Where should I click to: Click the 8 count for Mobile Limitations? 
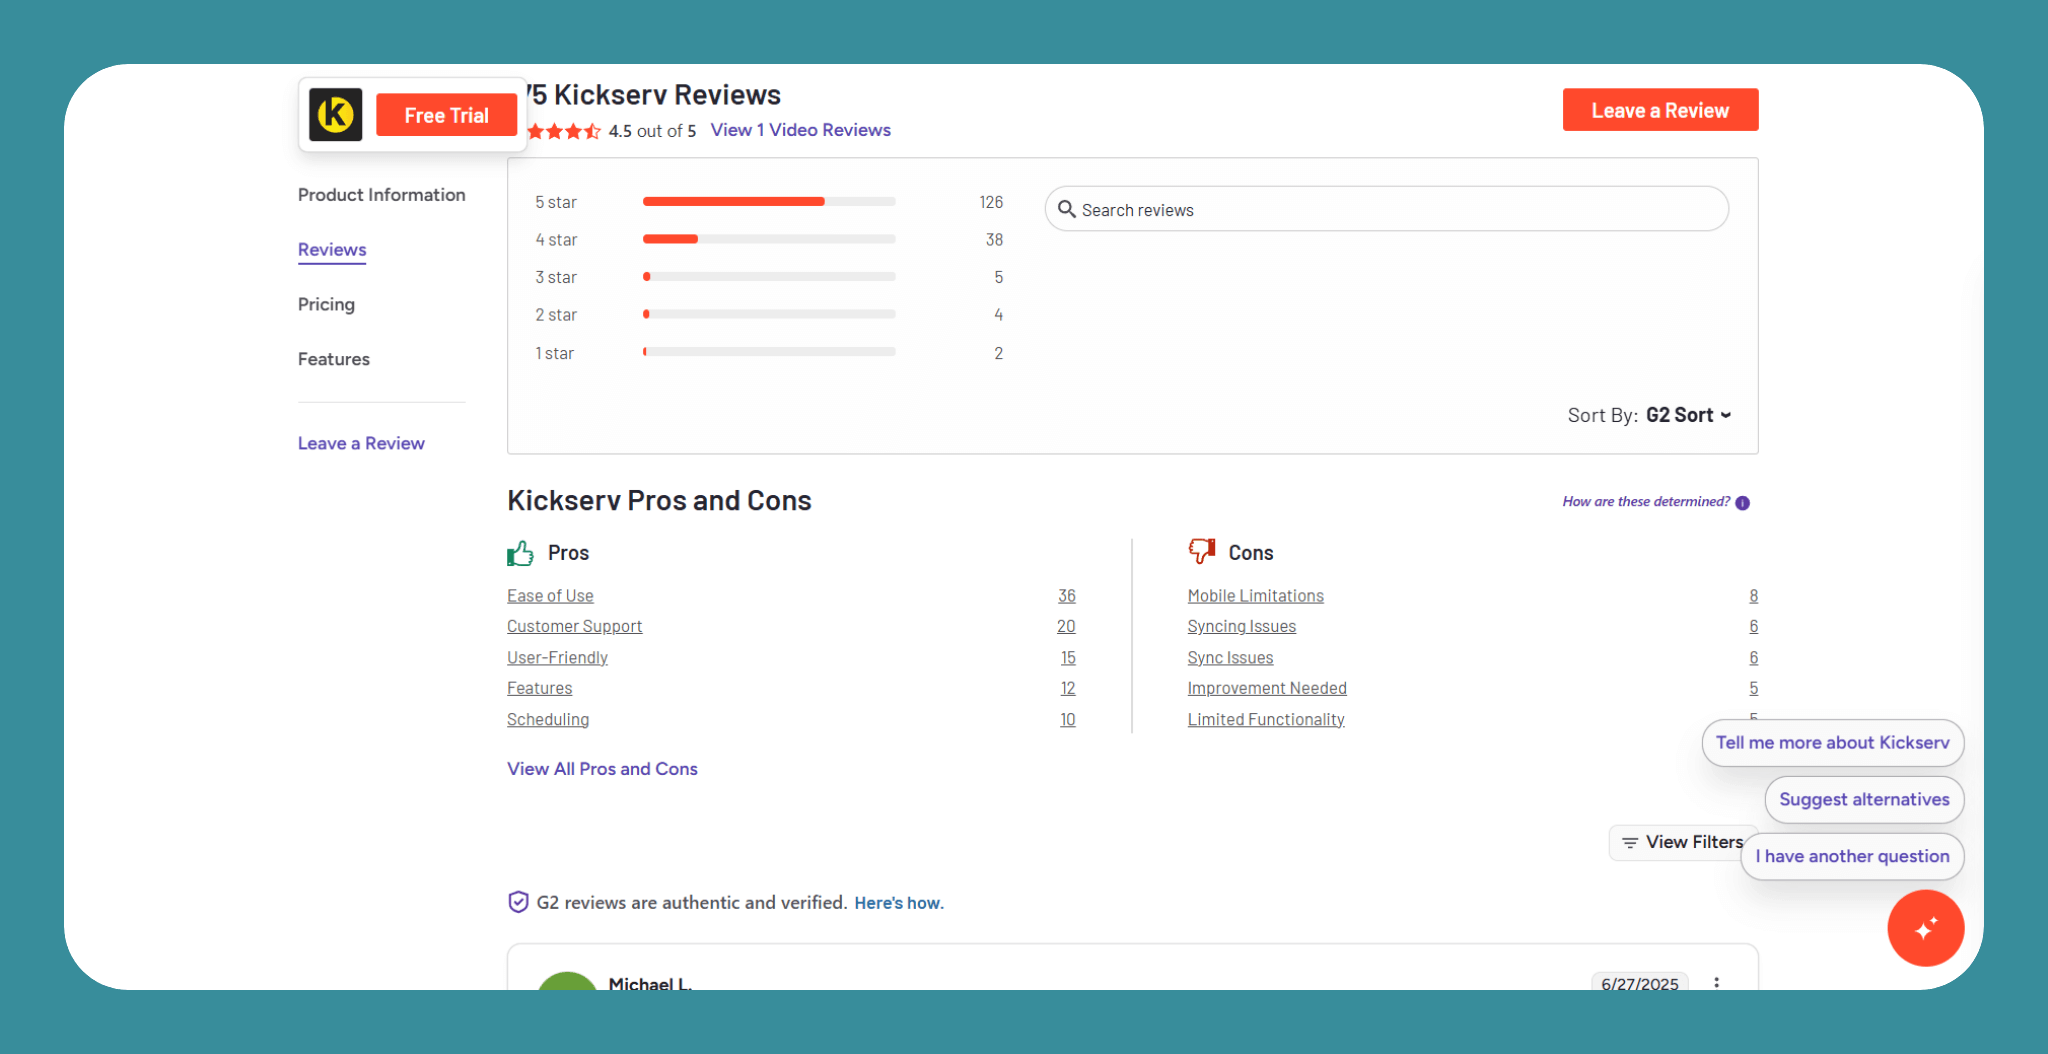1754,596
